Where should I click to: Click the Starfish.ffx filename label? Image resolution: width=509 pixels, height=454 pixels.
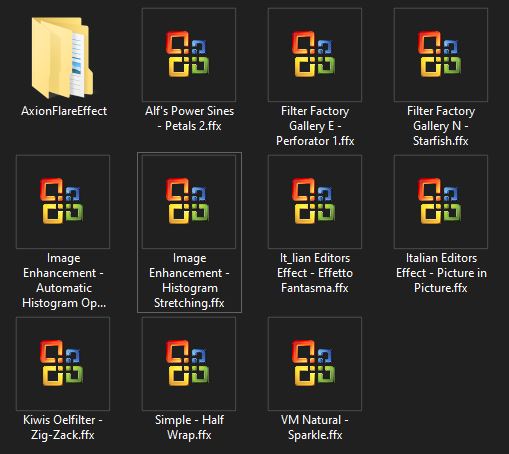pyautogui.click(x=441, y=141)
